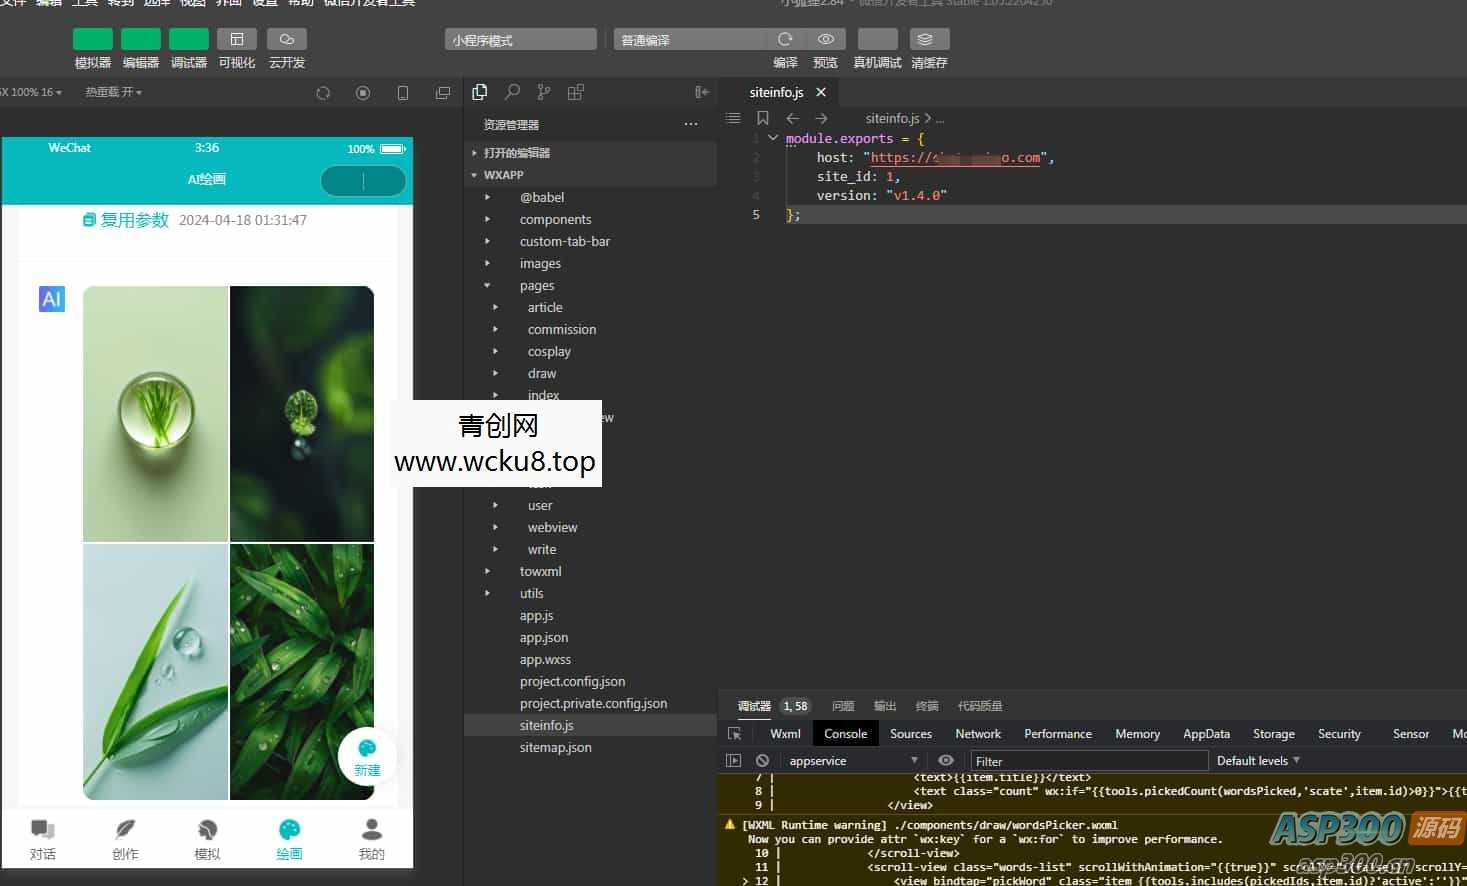
Task: Click the 编译 compile button
Action: [785, 39]
